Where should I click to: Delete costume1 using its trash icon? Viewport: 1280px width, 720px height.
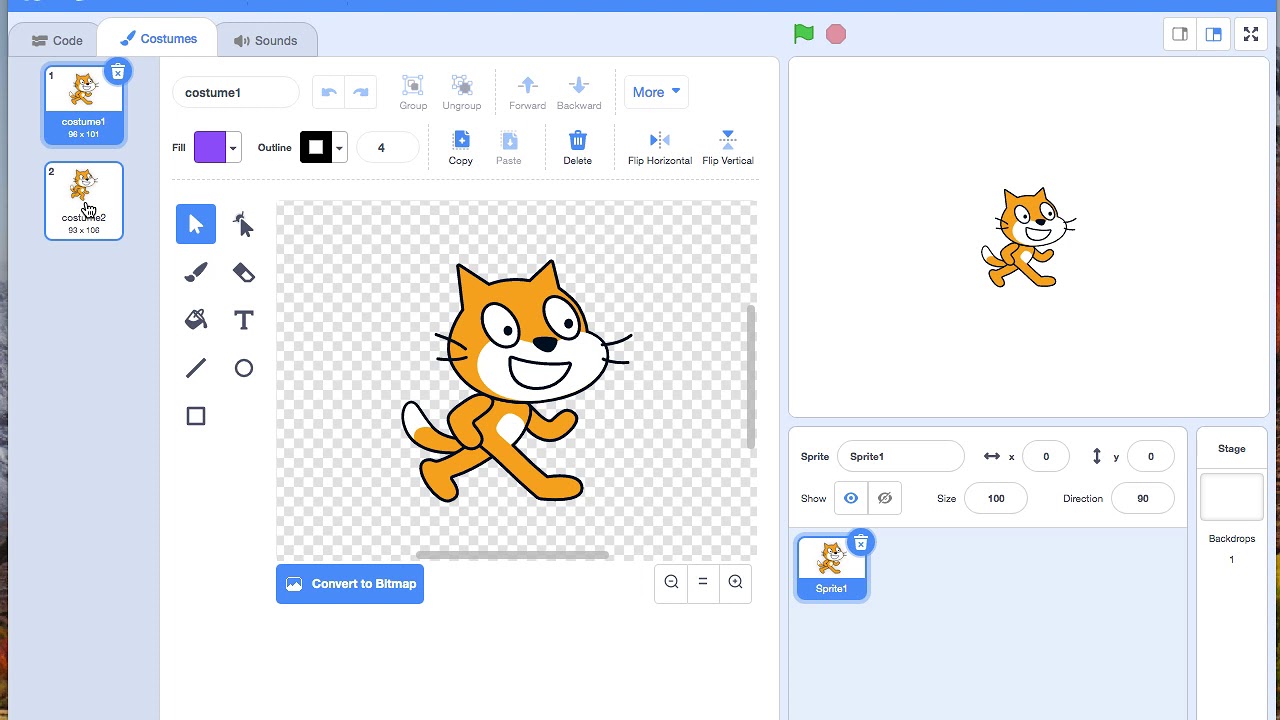coord(118,72)
